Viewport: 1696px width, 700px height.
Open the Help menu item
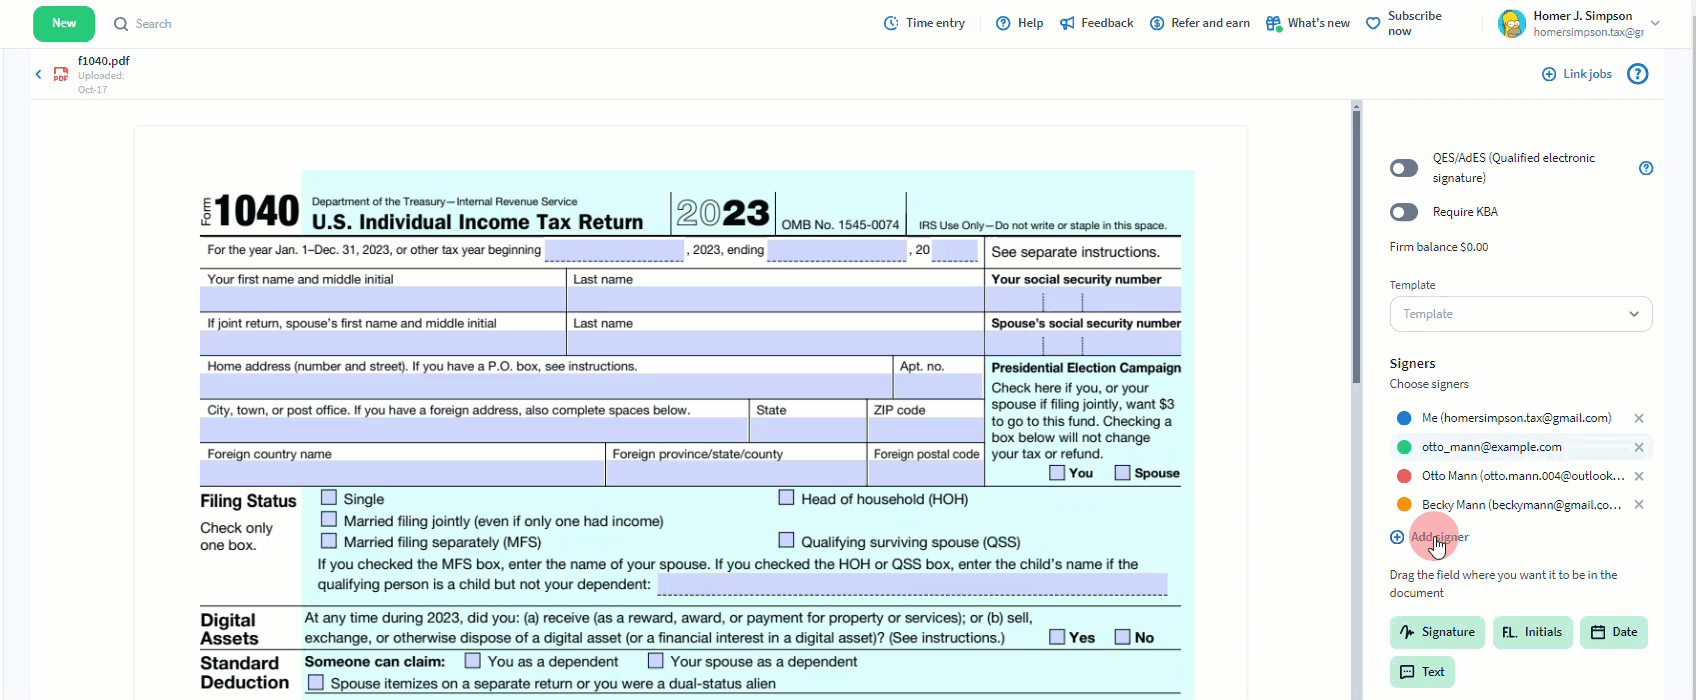tap(1020, 23)
